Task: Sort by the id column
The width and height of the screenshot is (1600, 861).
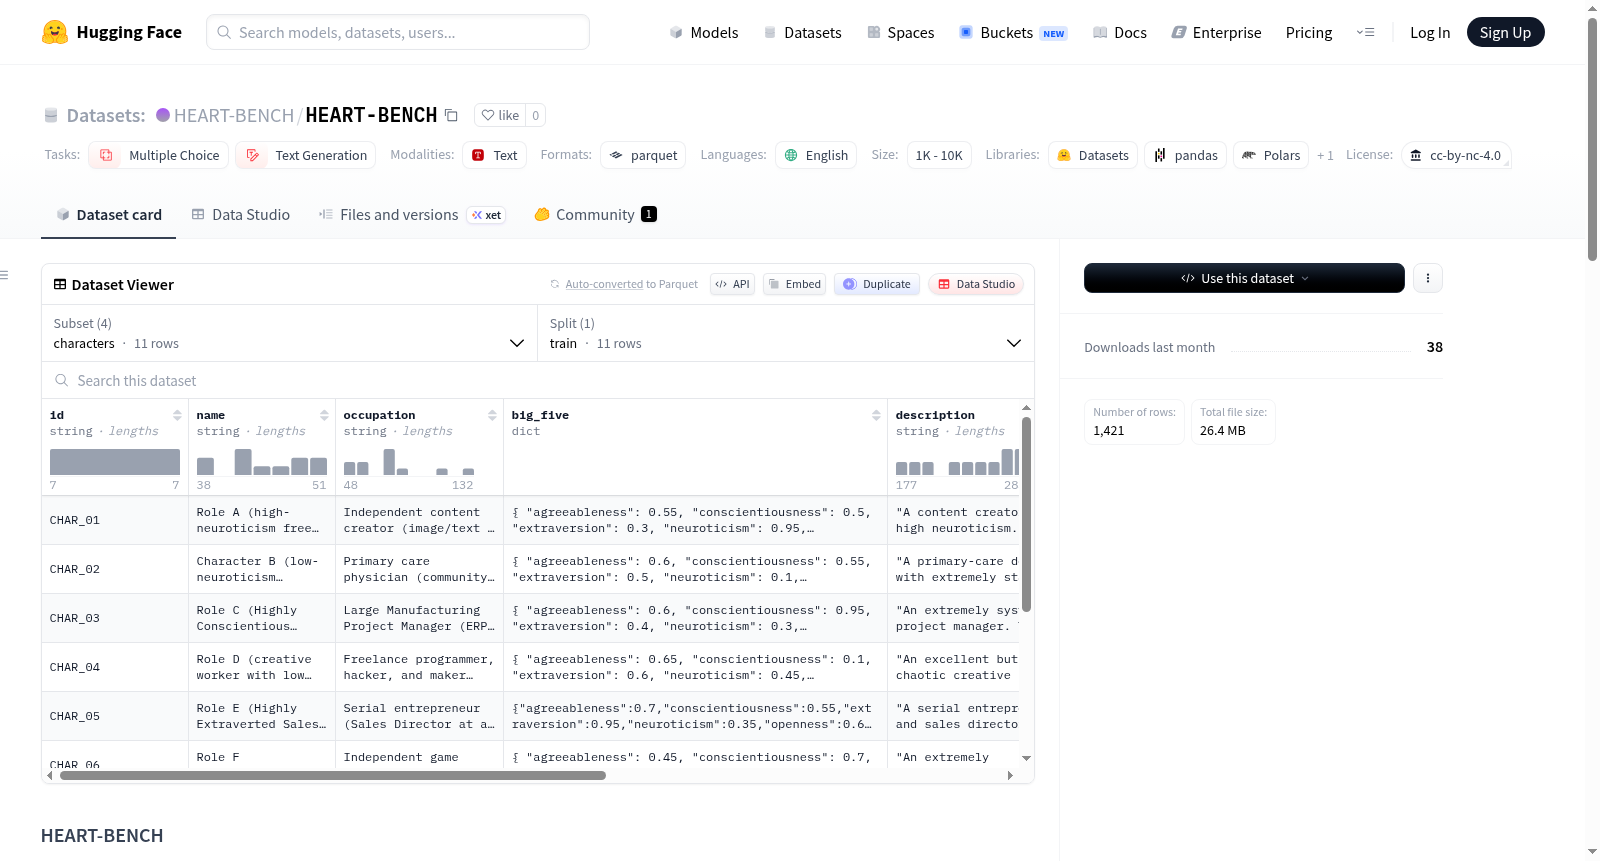Action: pos(177,415)
